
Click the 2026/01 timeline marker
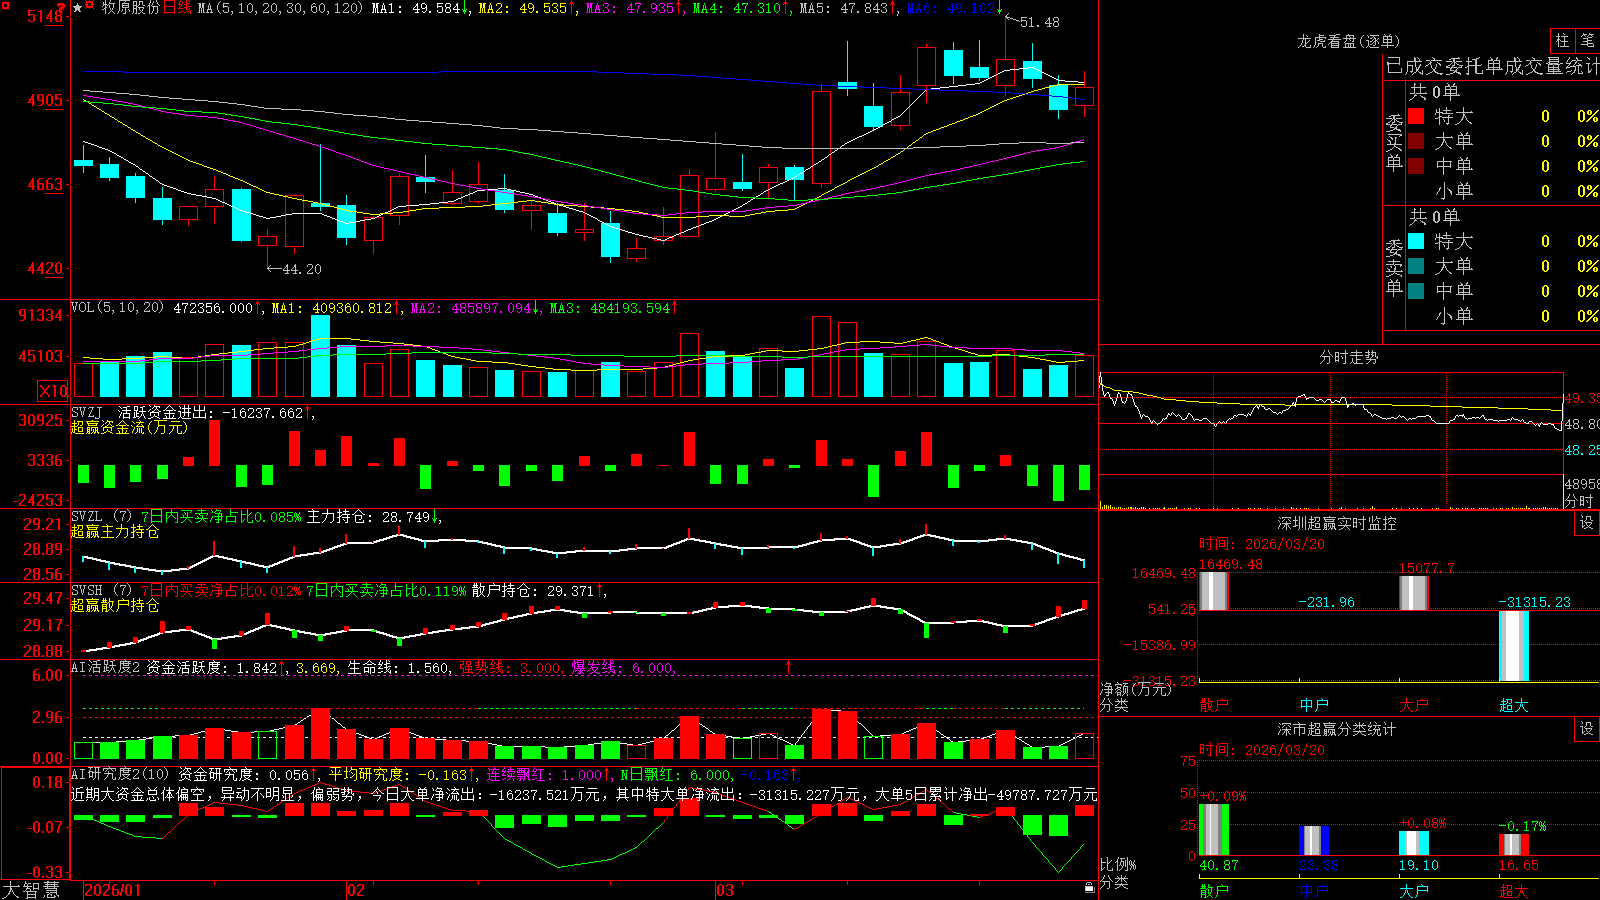pos(113,890)
